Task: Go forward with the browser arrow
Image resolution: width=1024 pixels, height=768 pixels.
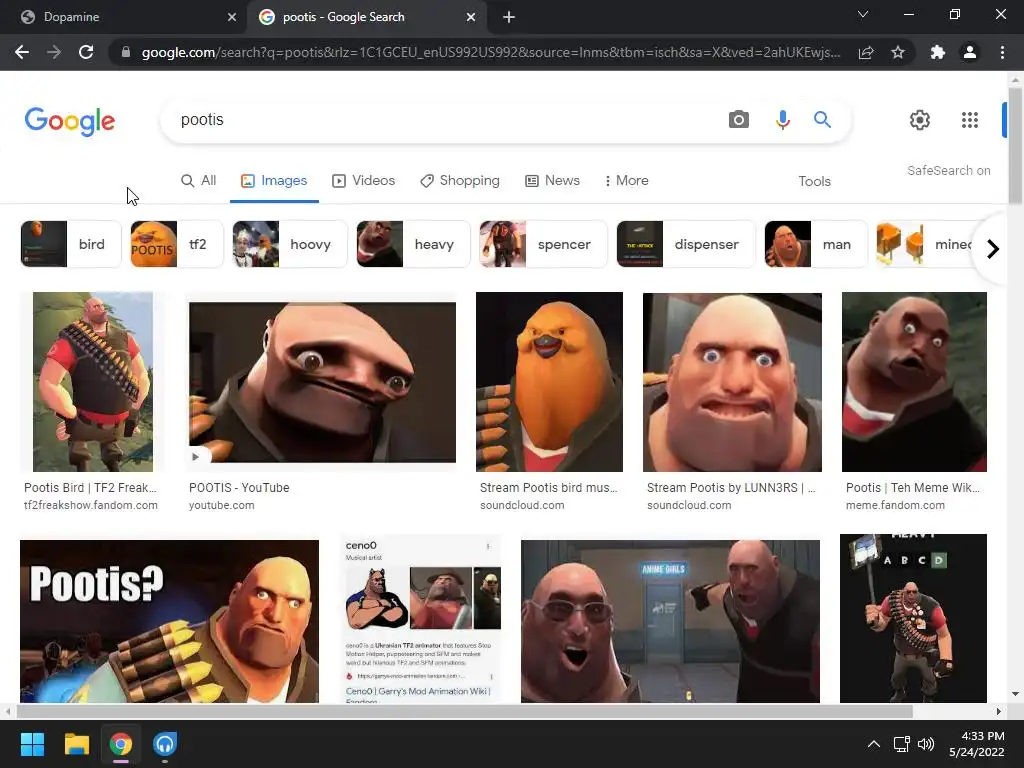Action: point(54,52)
